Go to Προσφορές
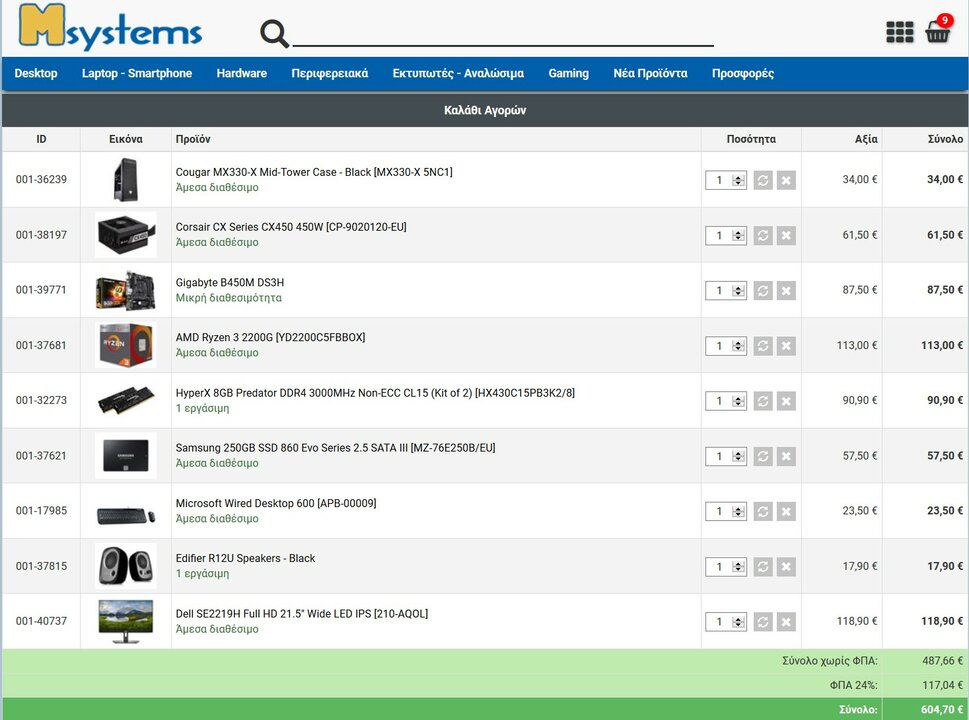 pyautogui.click(x=743, y=73)
